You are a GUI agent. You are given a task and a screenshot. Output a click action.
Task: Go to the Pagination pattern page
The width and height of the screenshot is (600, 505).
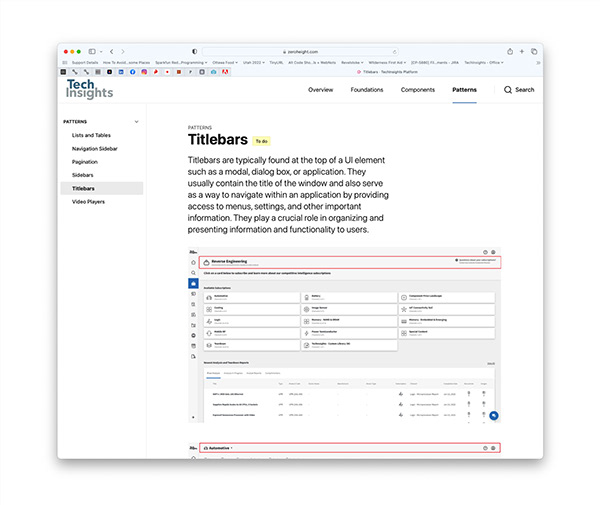point(84,161)
